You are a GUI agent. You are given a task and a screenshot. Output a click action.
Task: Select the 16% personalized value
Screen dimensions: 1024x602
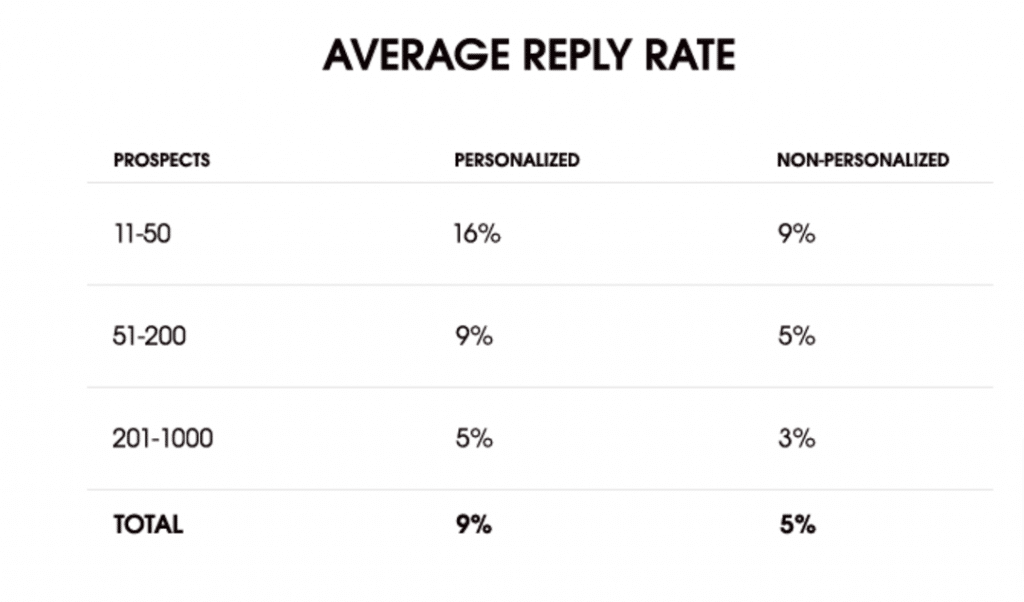coord(477,234)
